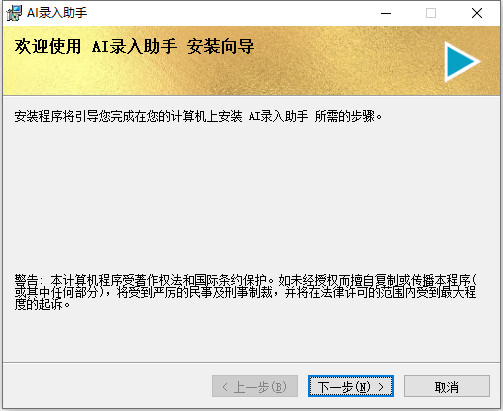Select the AI录入助手 title bar text
The width and height of the screenshot is (503, 411).
tap(57, 13)
